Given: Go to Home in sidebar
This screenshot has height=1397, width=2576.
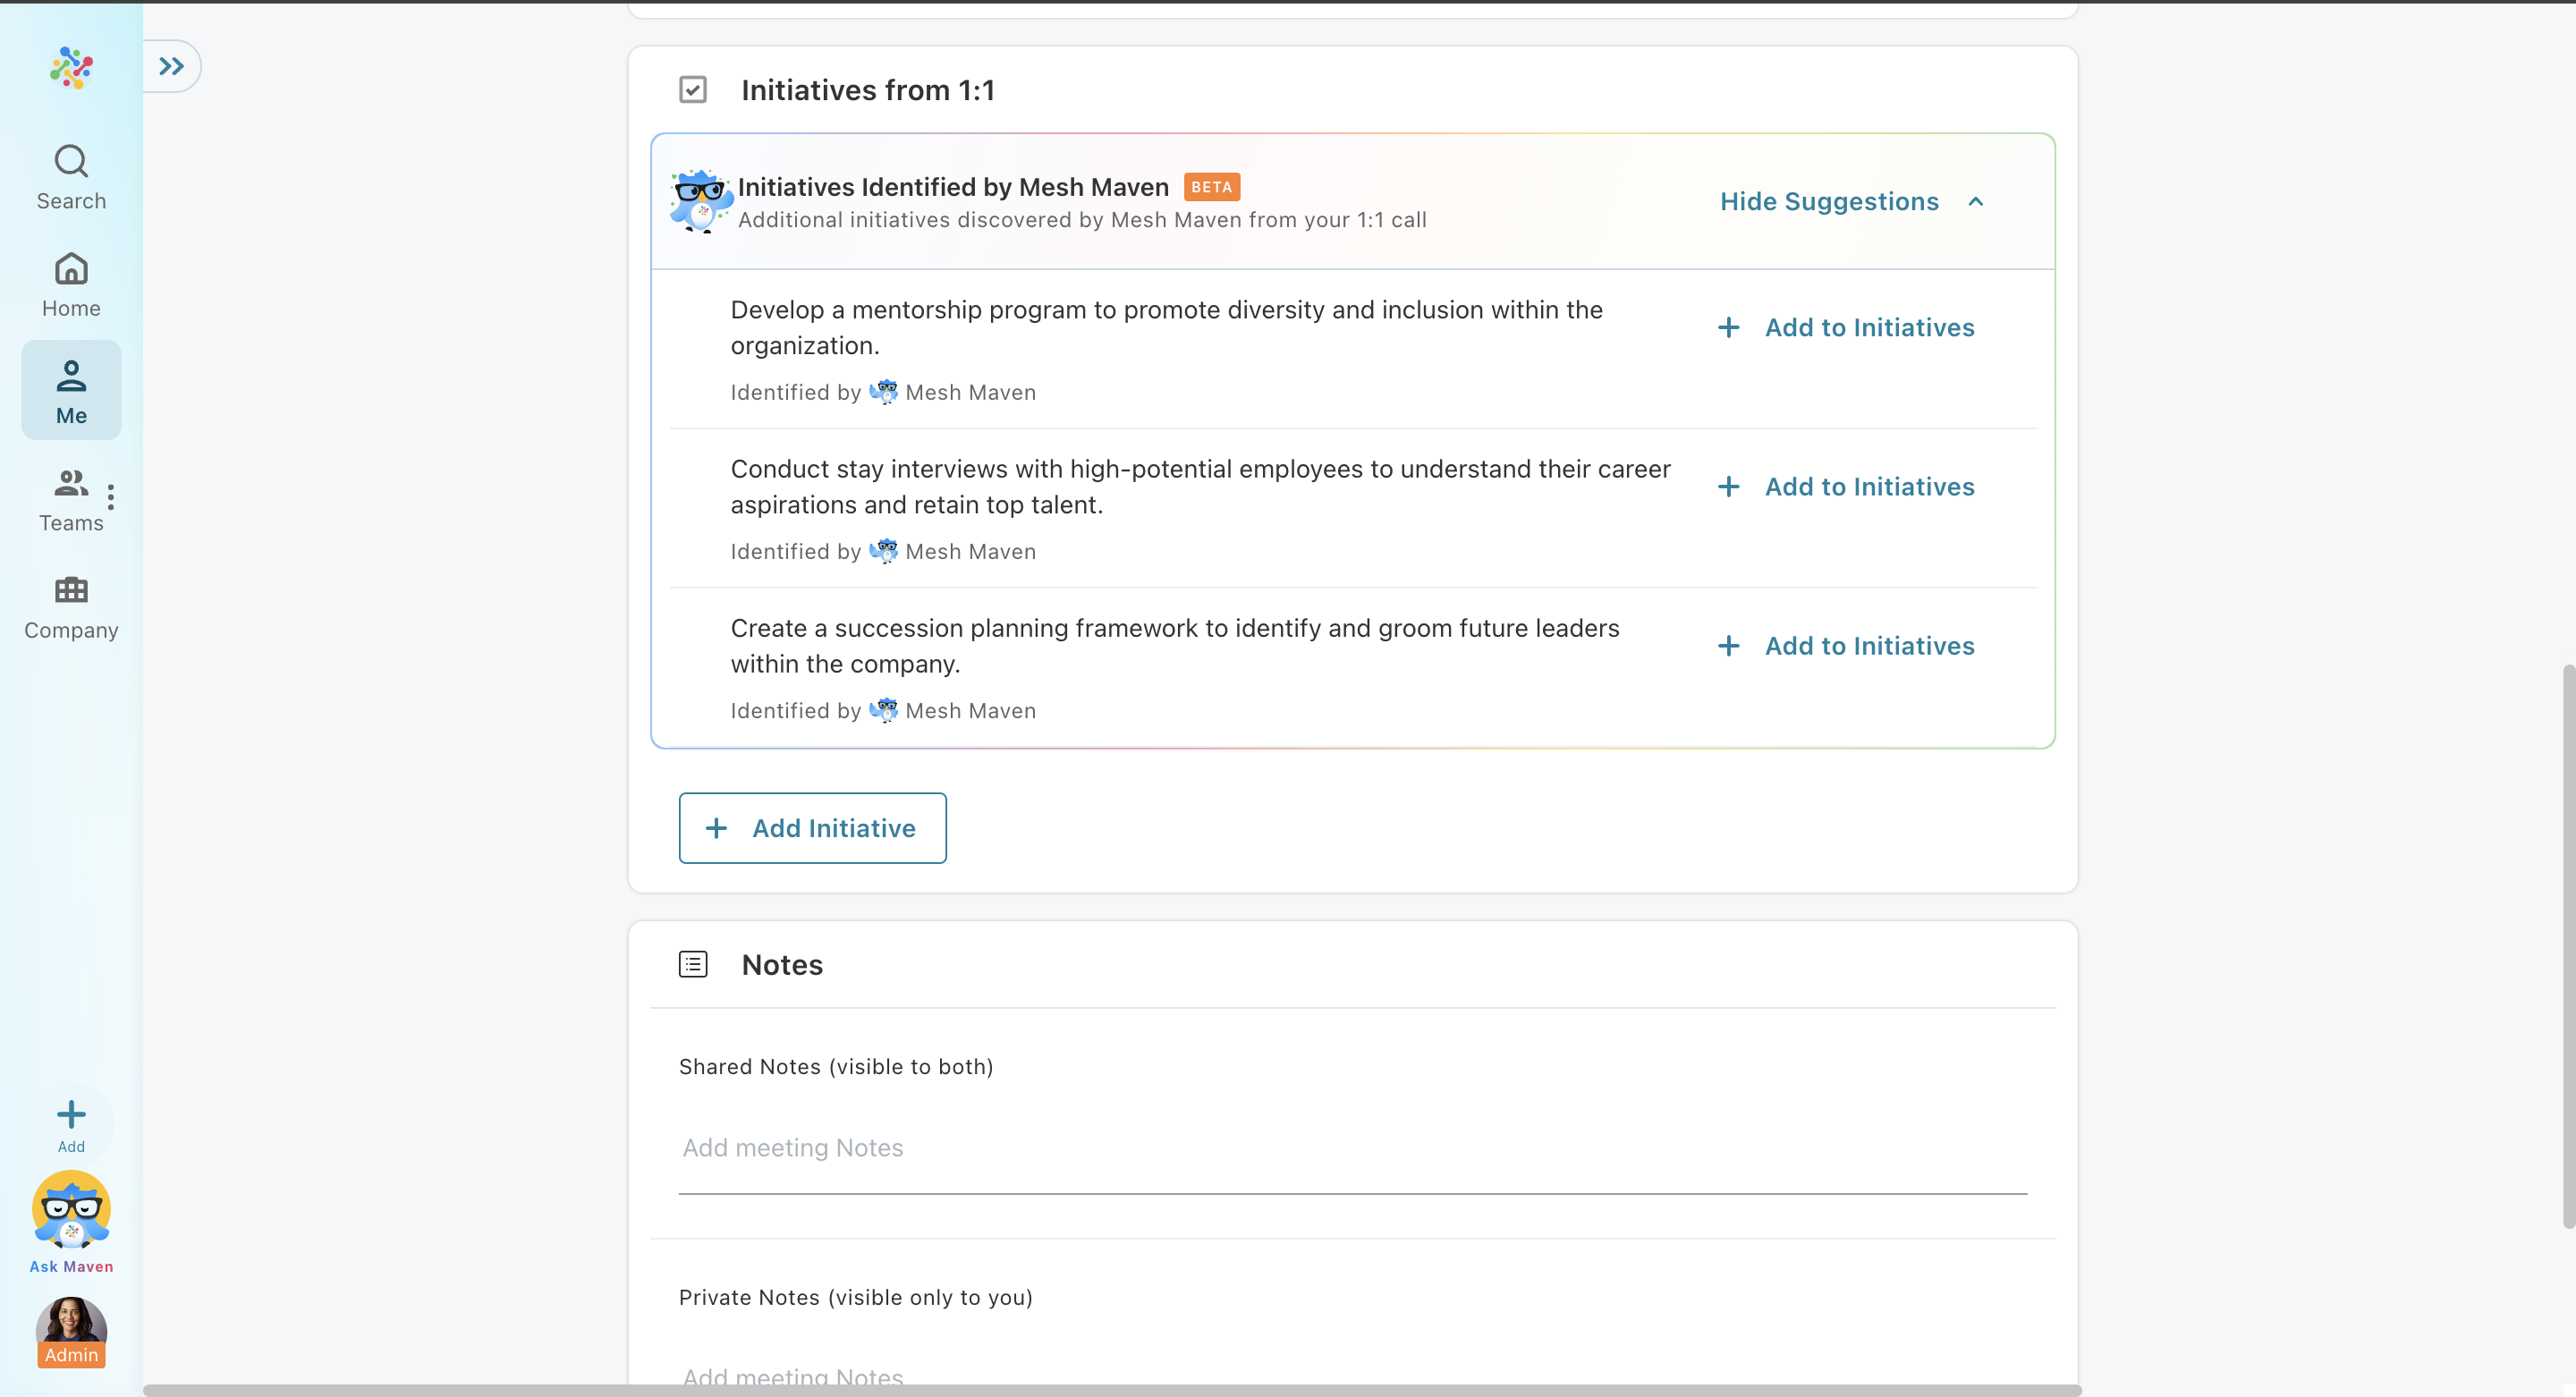Looking at the screenshot, I should pos(71,284).
